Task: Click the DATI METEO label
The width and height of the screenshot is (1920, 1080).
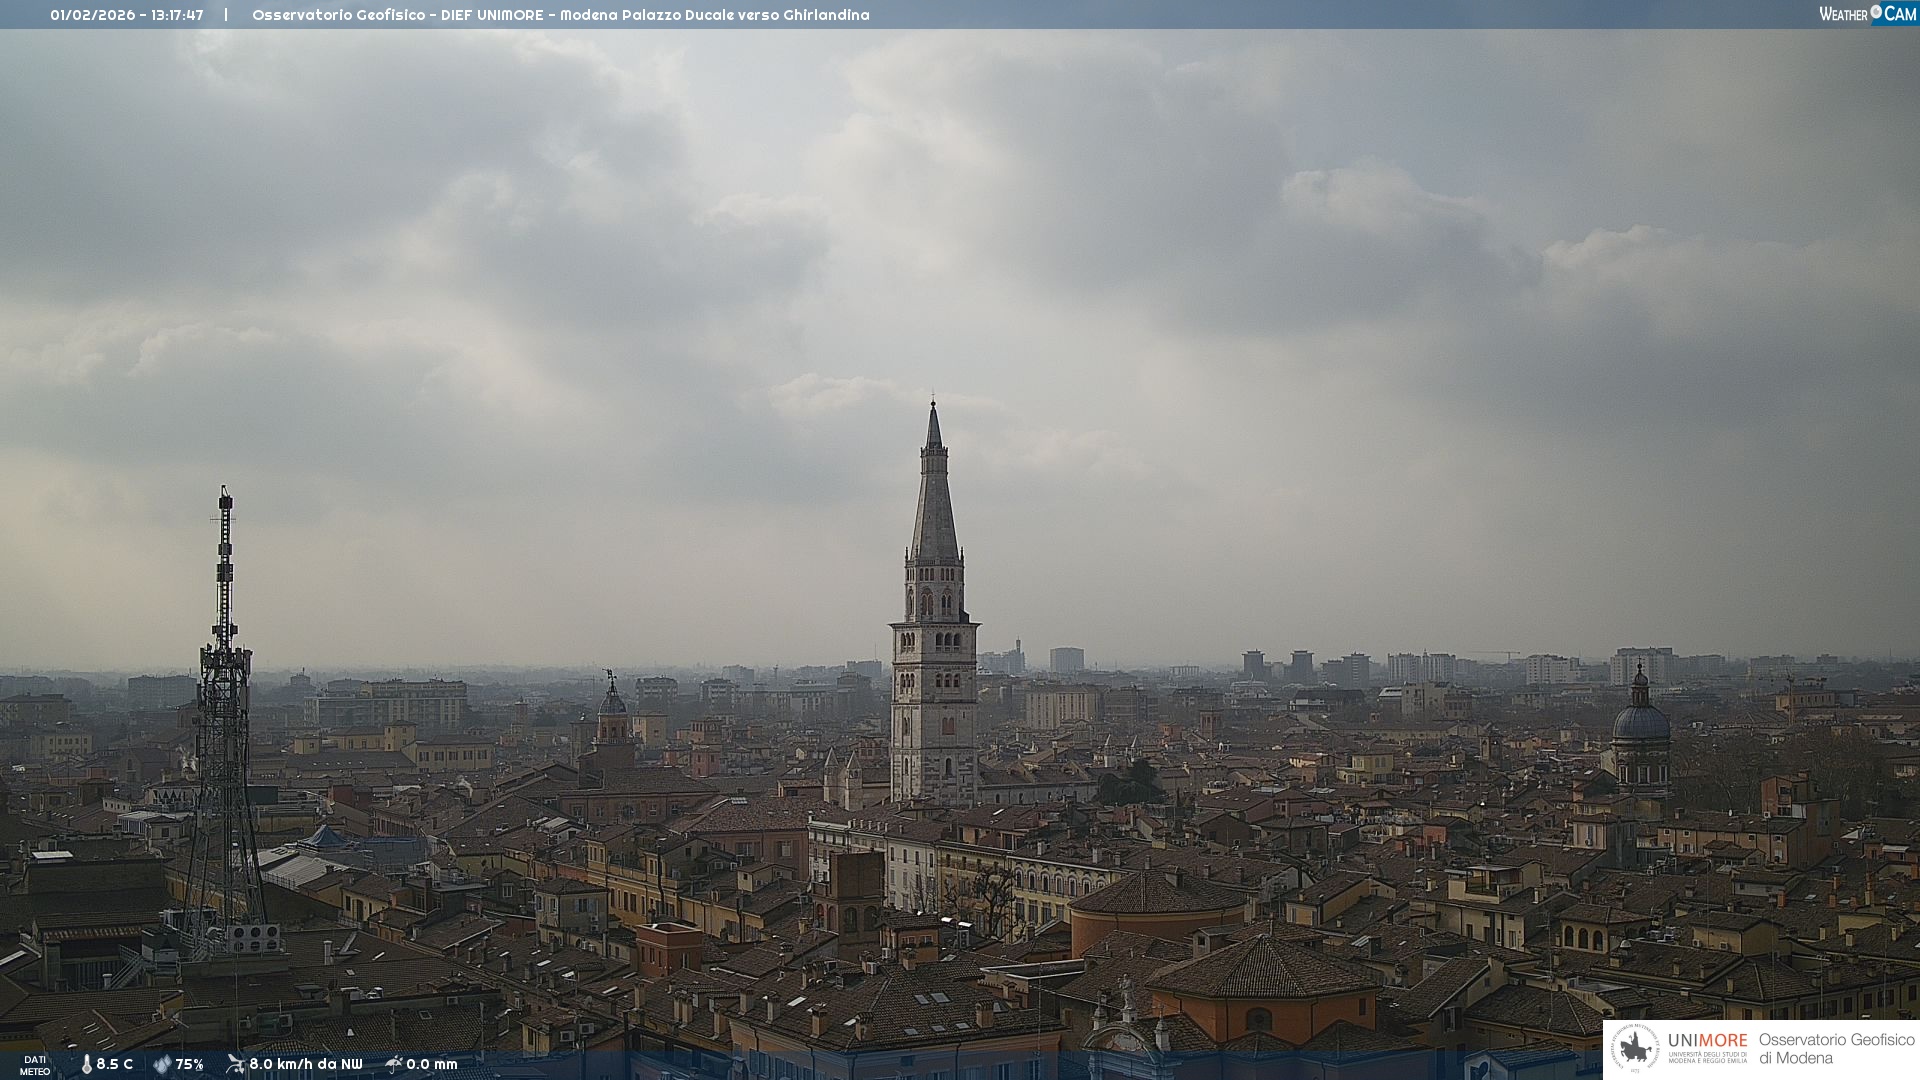Action: (35, 1065)
